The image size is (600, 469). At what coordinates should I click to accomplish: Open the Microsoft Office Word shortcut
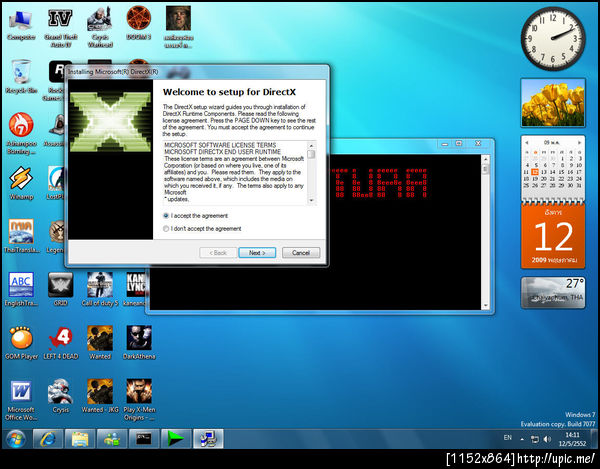pos(21,400)
